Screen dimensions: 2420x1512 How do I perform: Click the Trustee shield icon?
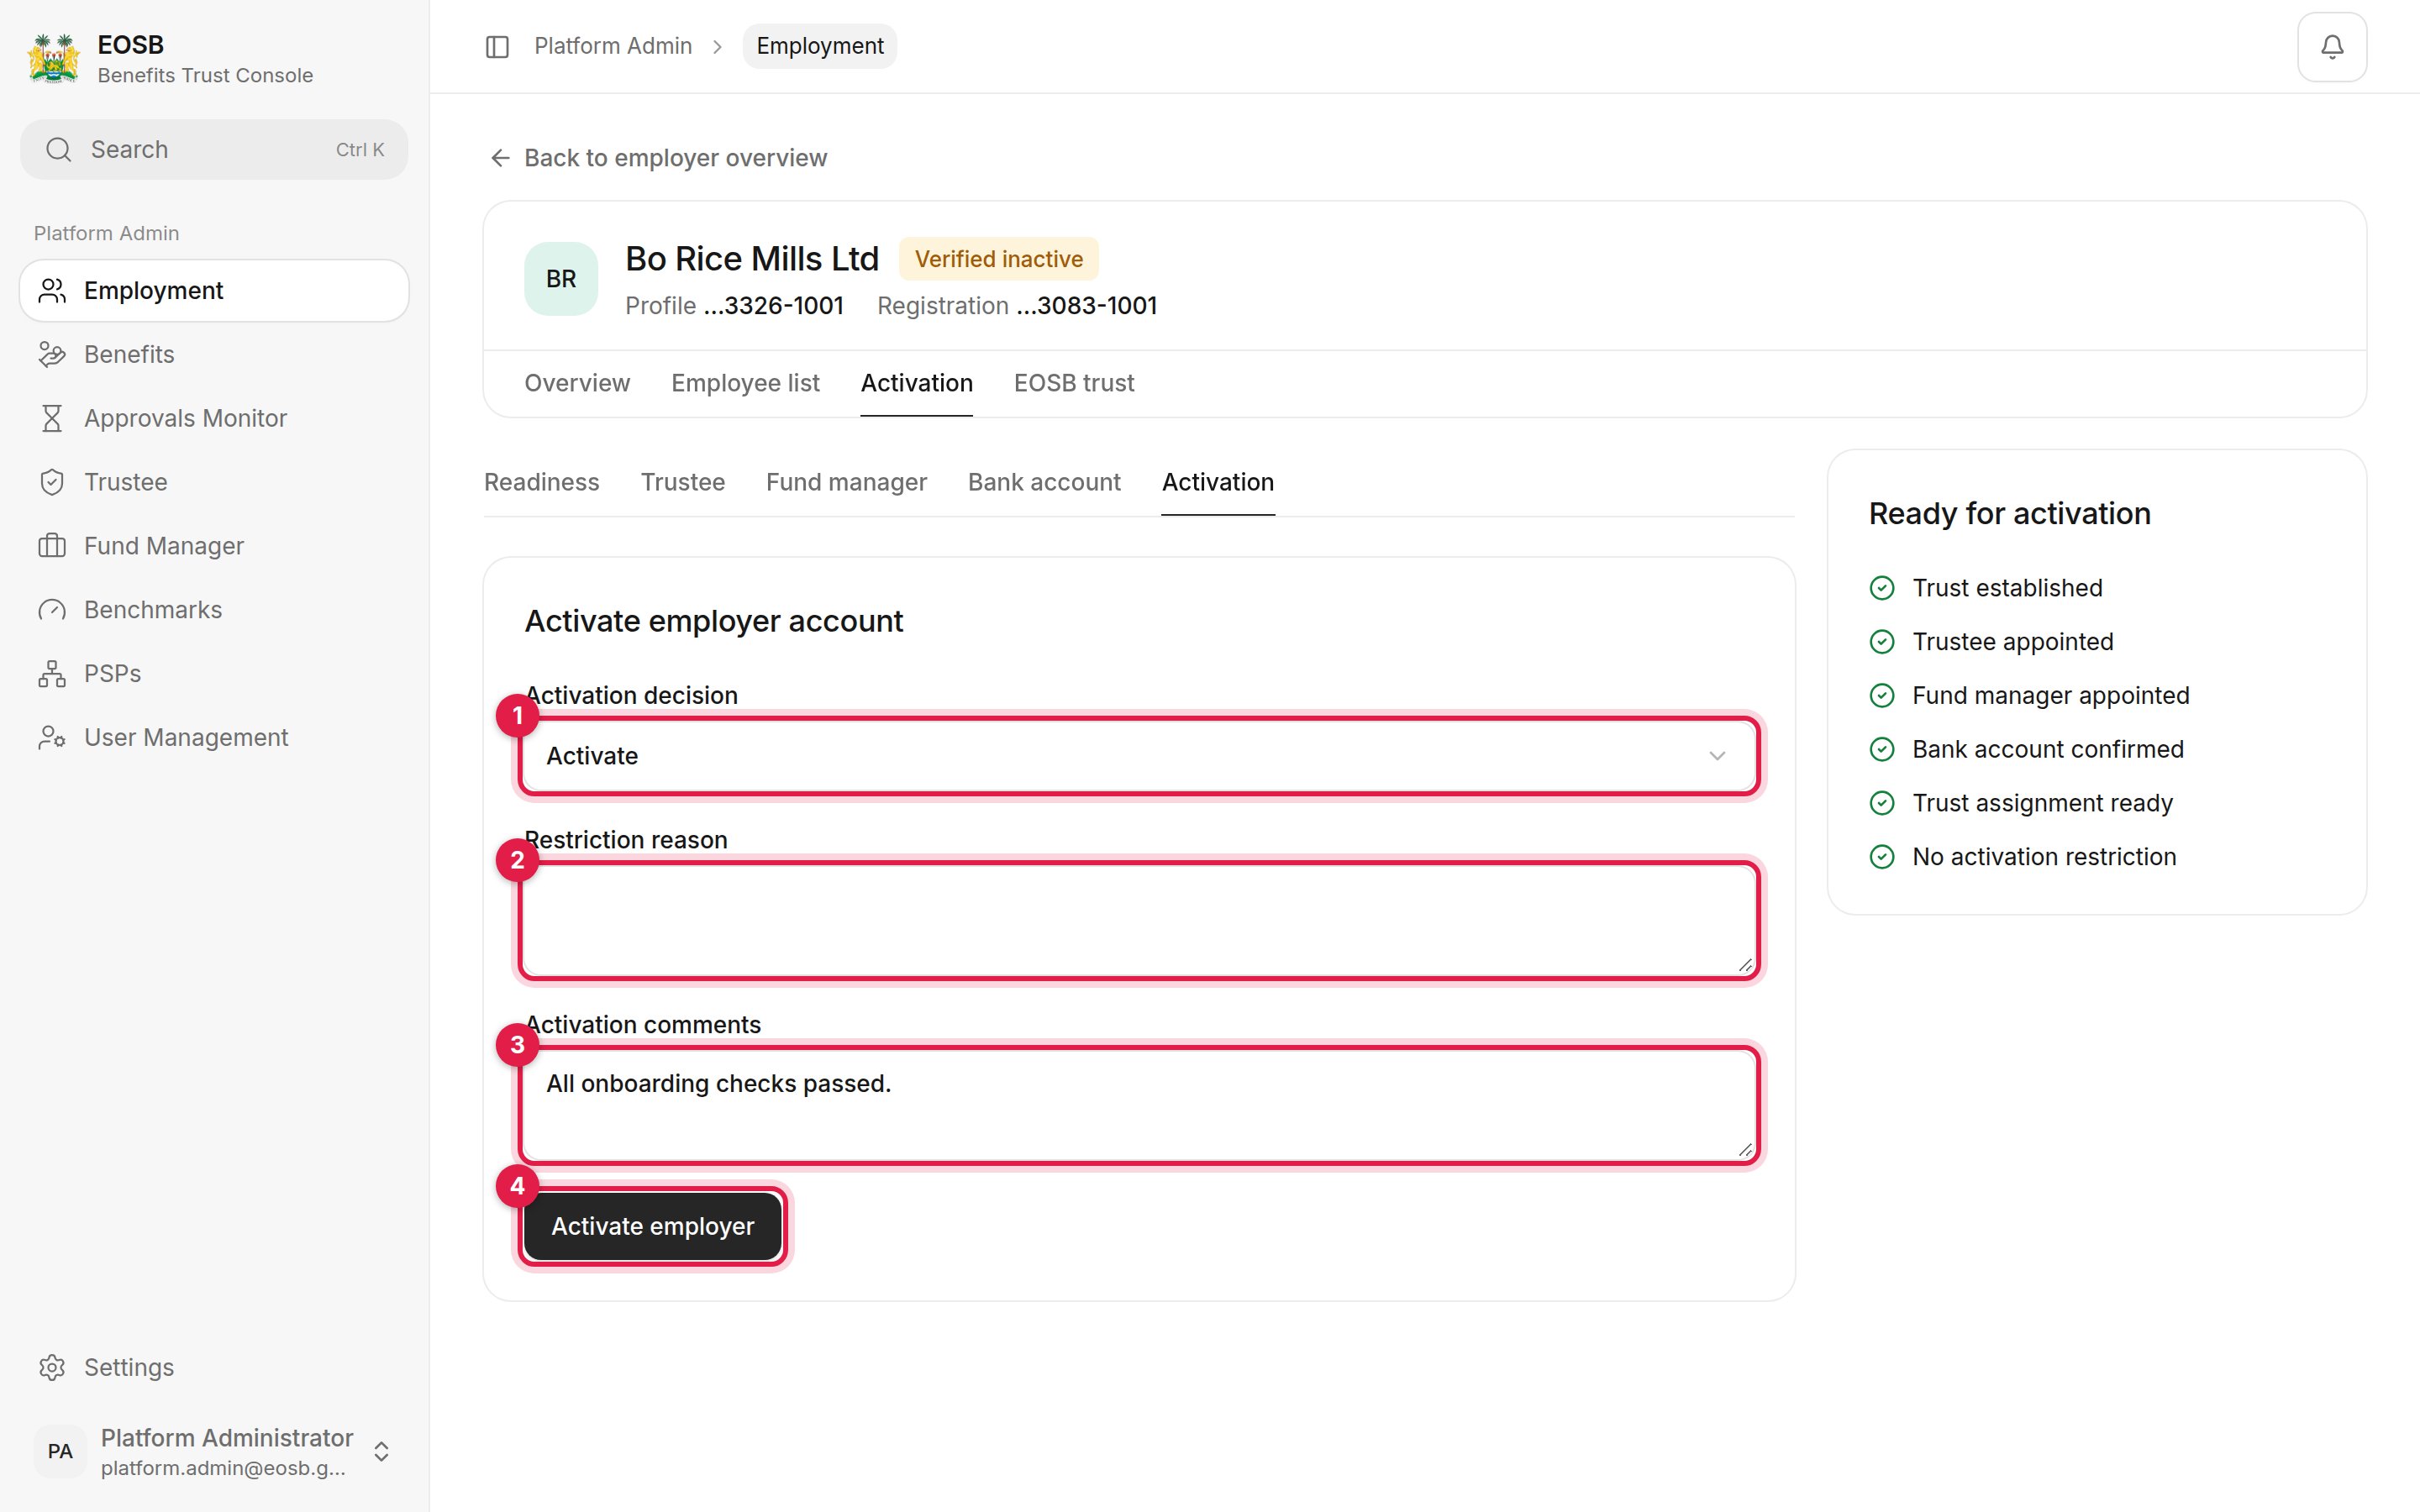52,482
